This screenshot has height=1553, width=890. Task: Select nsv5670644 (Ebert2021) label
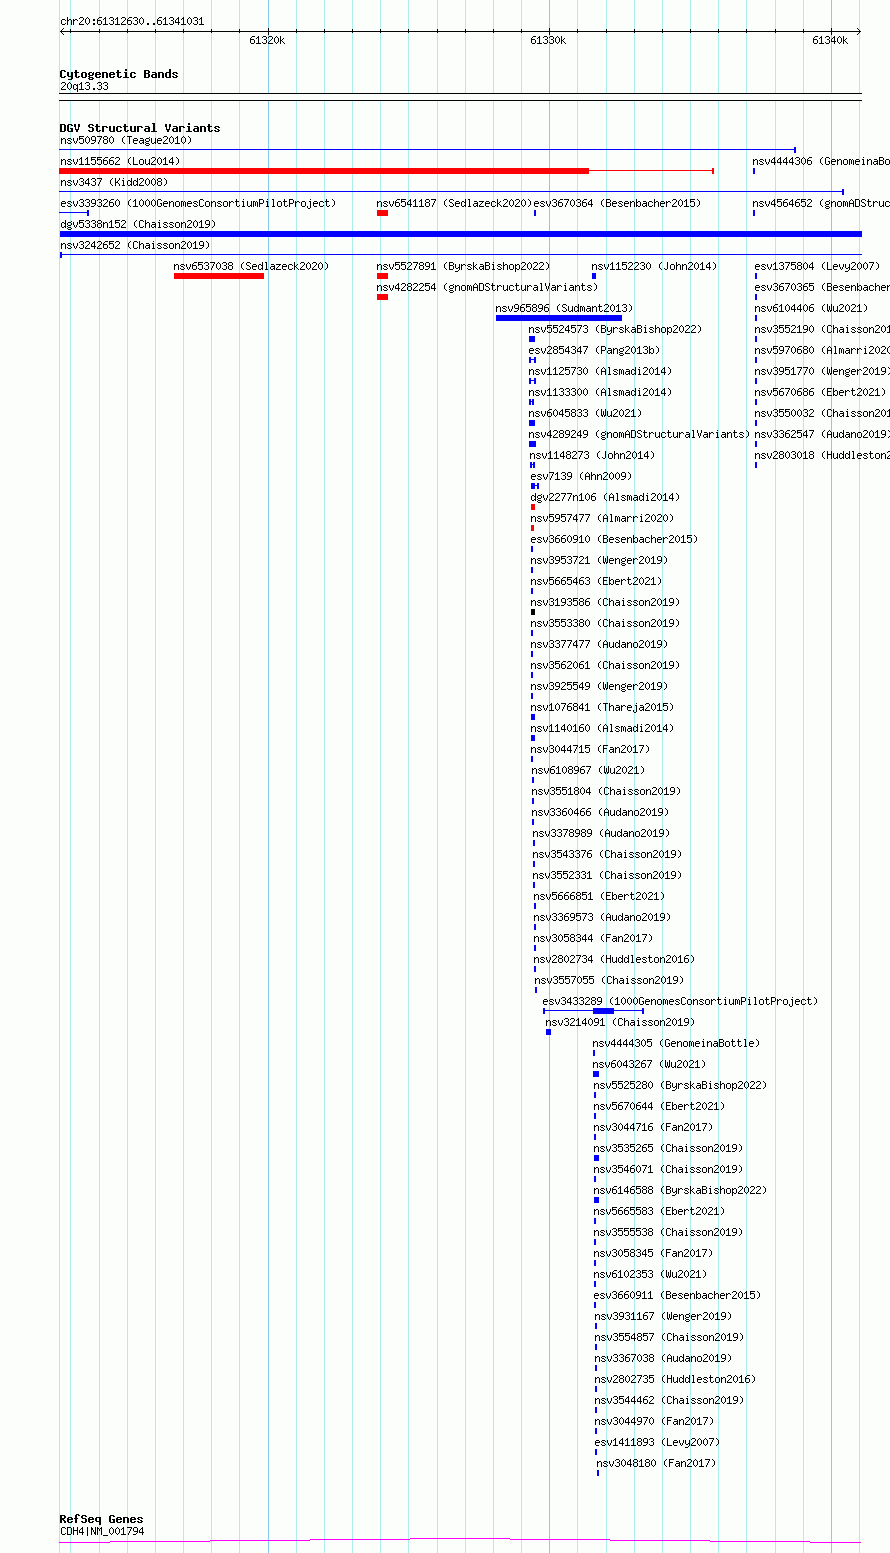click(x=659, y=1106)
